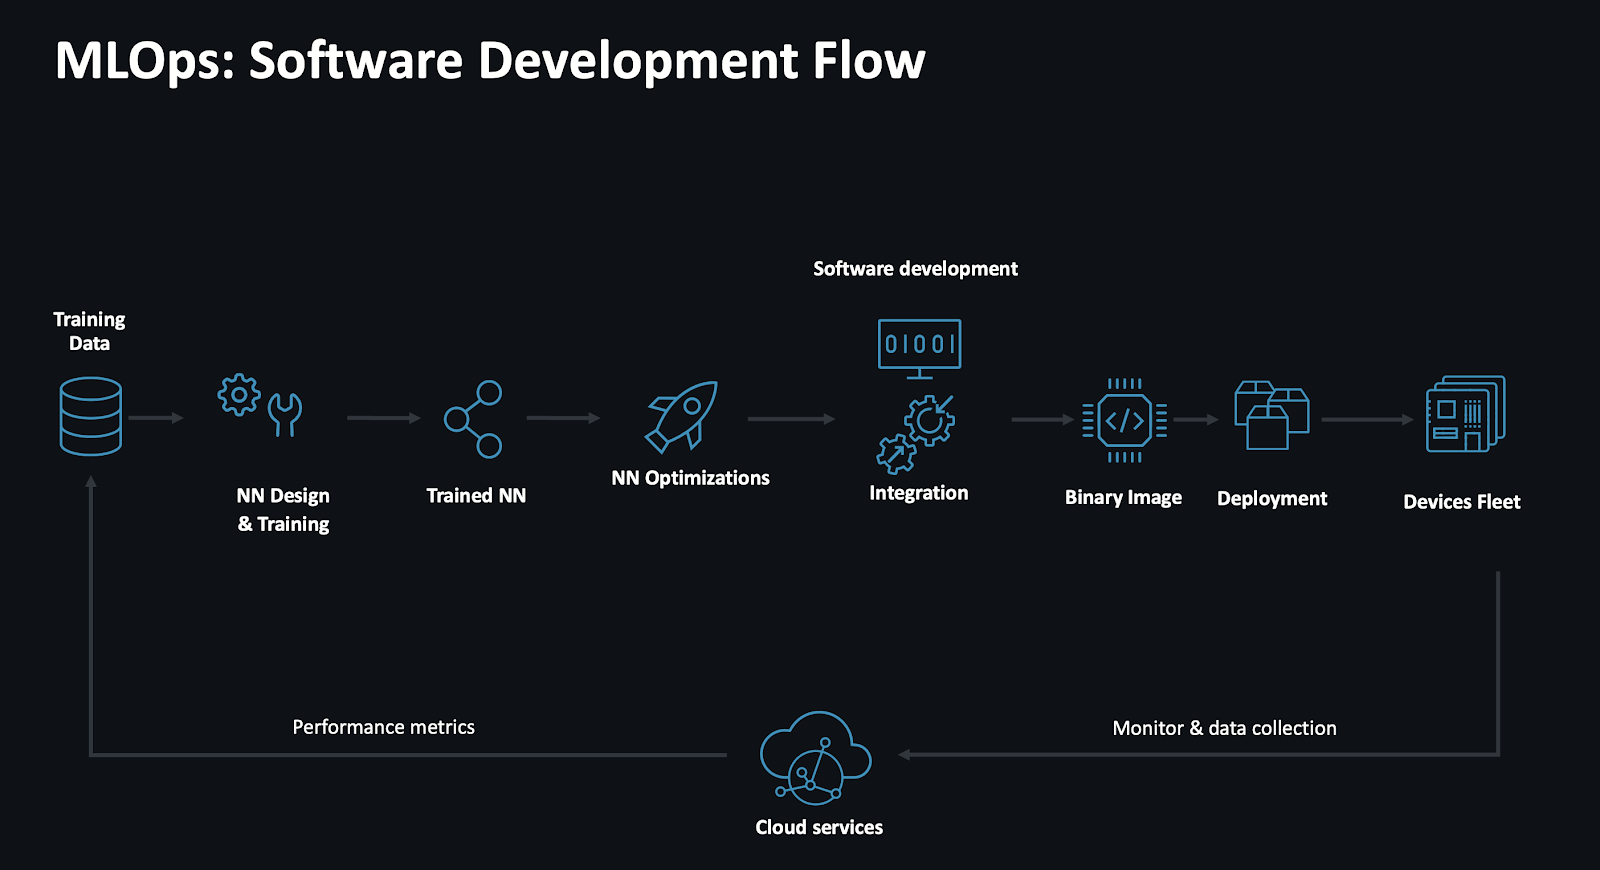Click the 'Software development' heading
The image size is (1600, 870).
coord(915,269)
